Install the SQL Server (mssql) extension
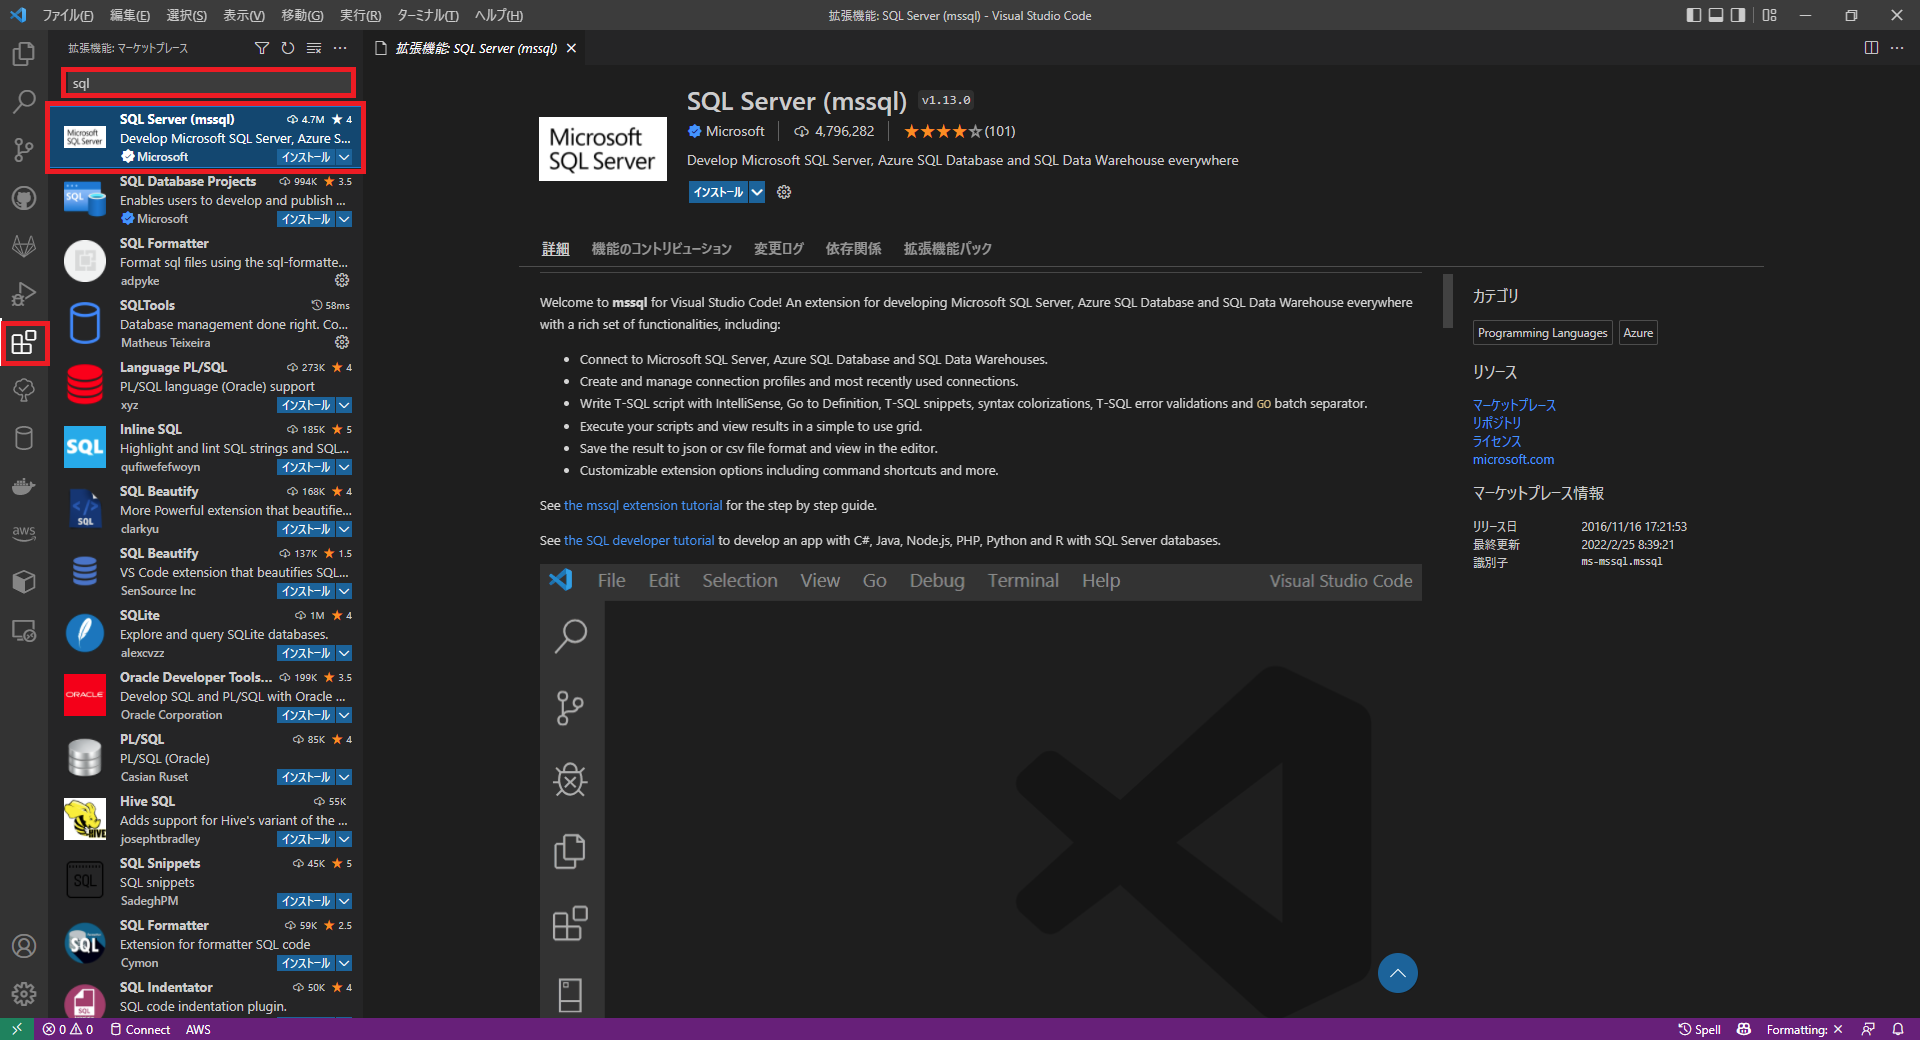This screenshot has width=1920, height=1040. tap(718, 192)
